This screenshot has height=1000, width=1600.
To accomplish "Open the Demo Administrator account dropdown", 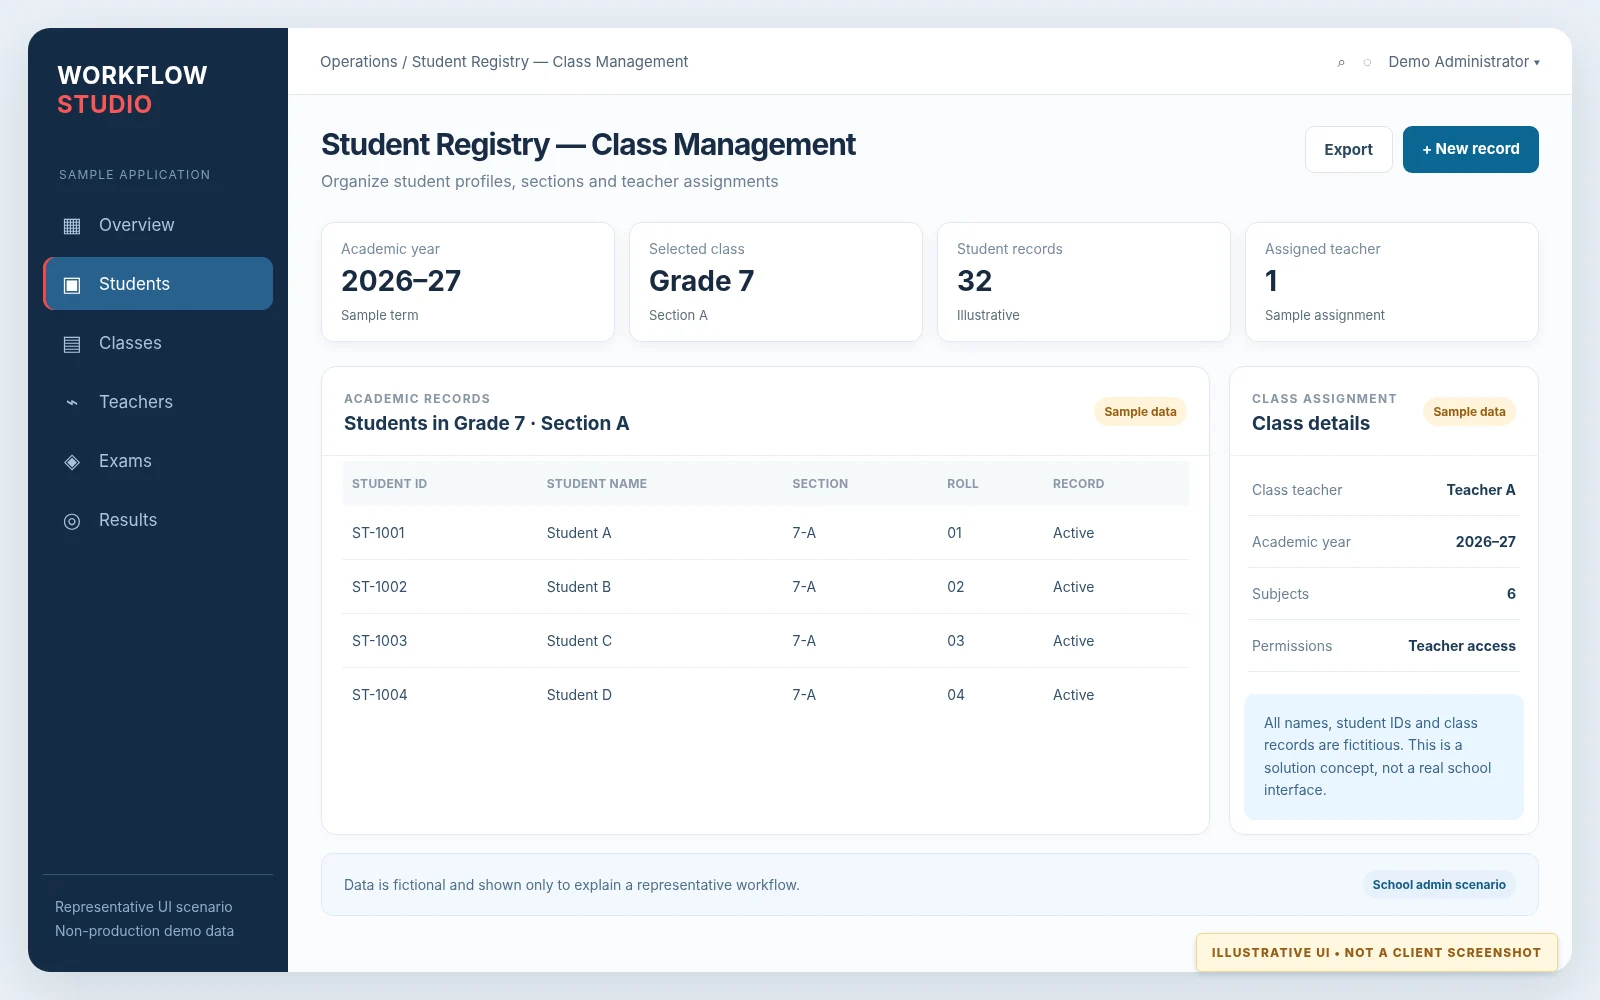I will pos(1464,62).
